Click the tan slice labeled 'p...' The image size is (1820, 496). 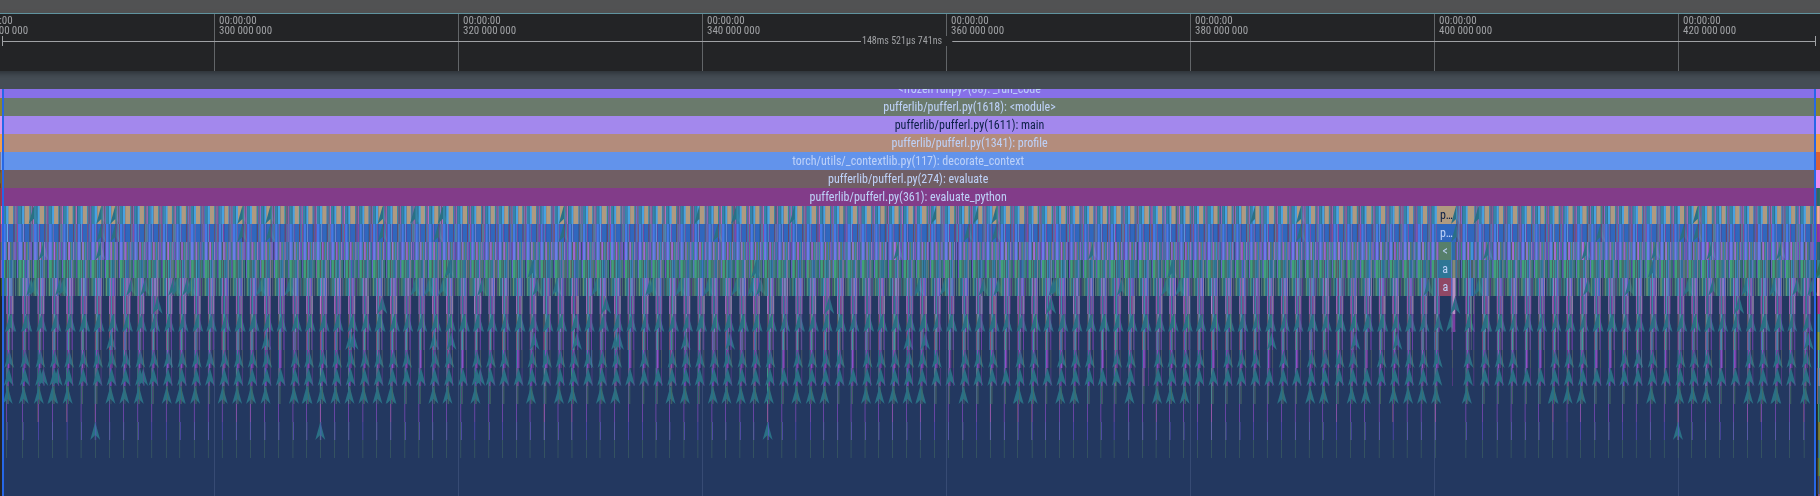tap(1445, 215)
